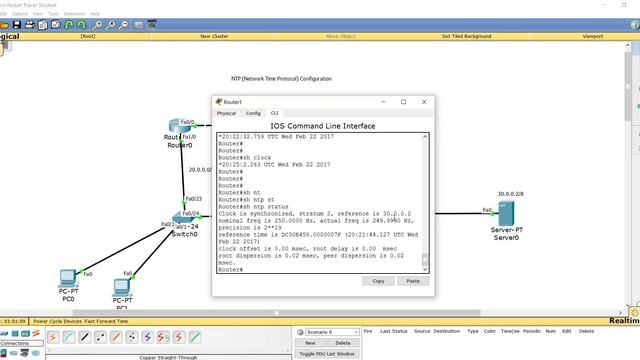Click the Logical workspace tab
The image size is (640, 360).
[x=9, y=36]
